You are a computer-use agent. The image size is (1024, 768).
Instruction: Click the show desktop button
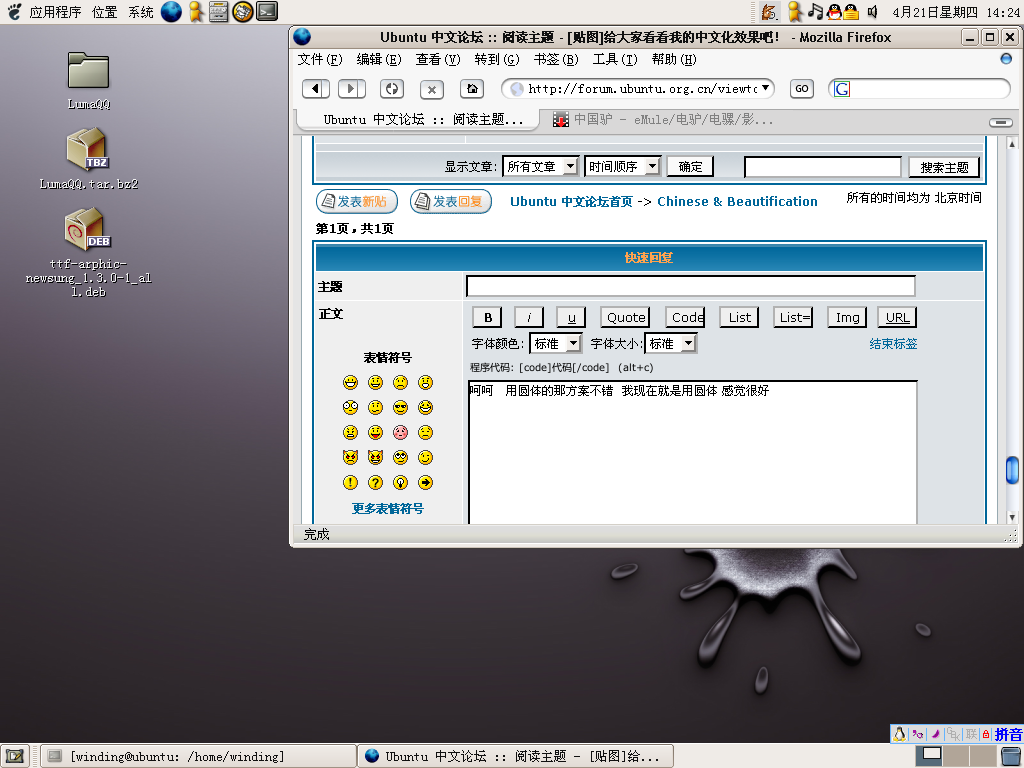point(14,756)
